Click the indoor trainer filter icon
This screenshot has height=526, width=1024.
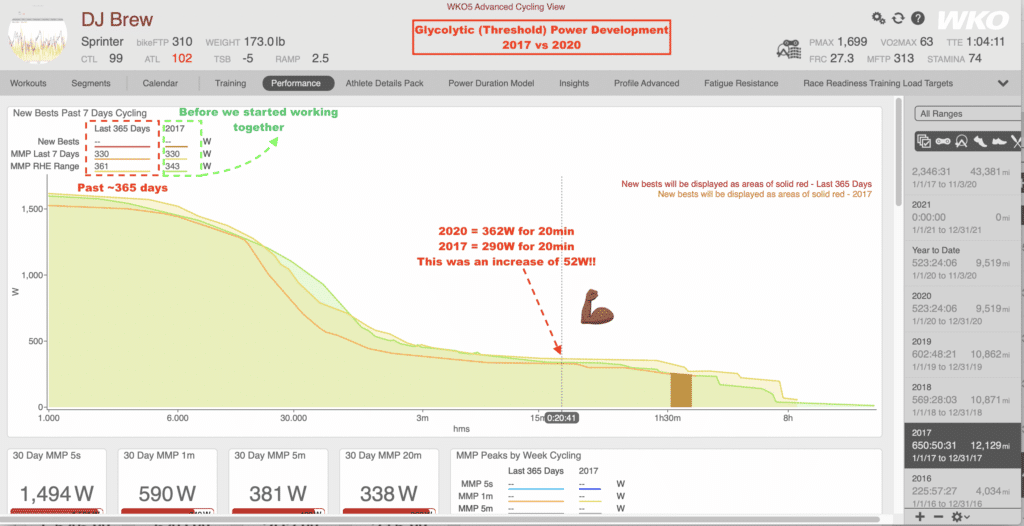pyautogui.click(x=961, y=140)
